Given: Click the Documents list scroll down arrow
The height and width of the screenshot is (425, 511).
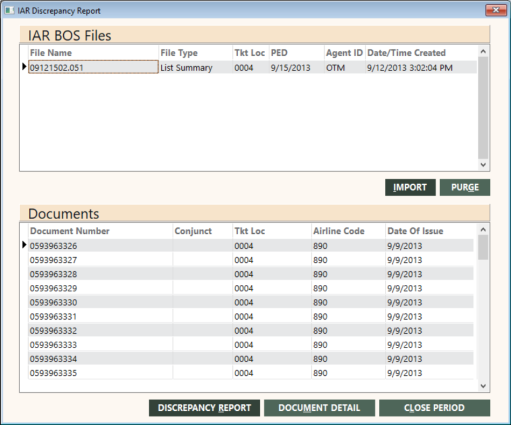Looking at the screenshot, I should [x=483, y=386].
